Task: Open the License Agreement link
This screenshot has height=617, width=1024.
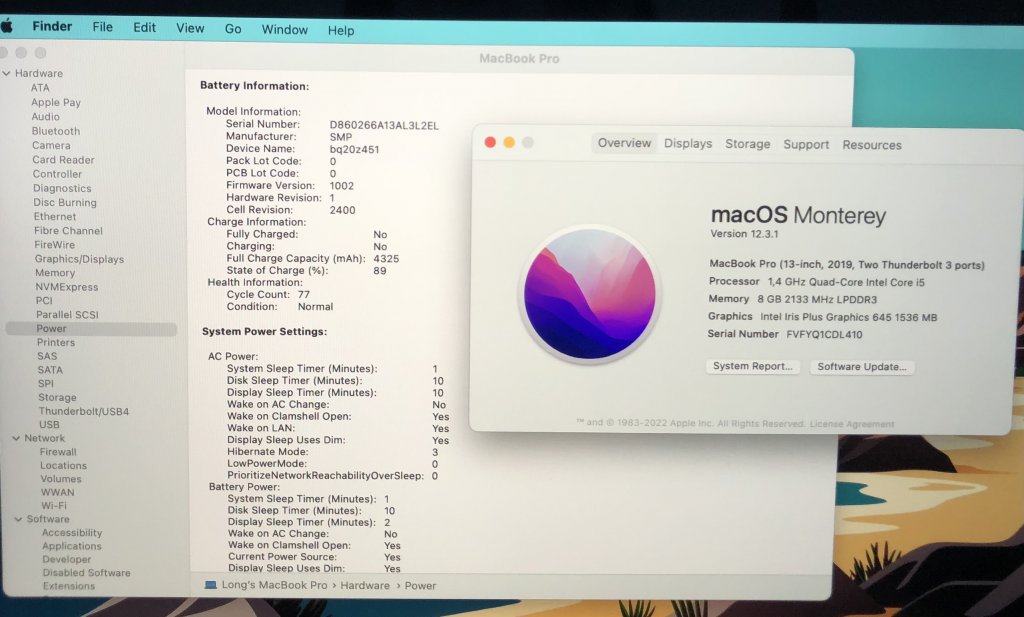Action: click(x=852, y=424)
